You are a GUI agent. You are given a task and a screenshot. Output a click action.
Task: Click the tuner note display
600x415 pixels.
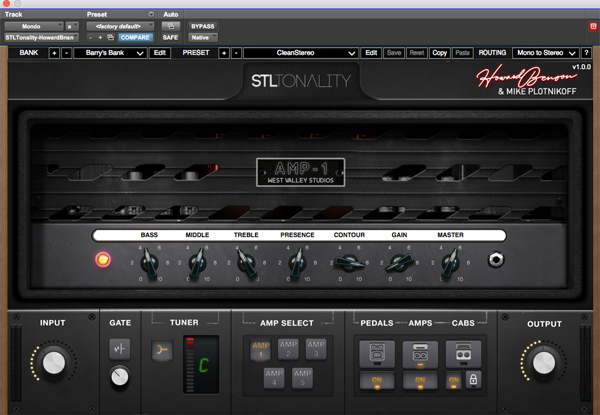201,365
